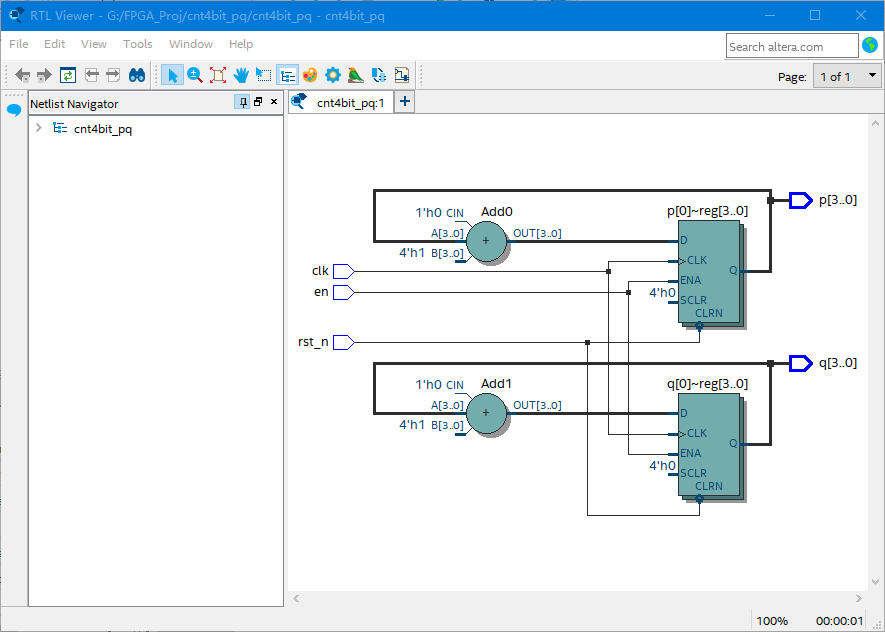Add a new schematic tab
Image resolution: width=885 pixels, height=632 pixels.
click(x=405, y=102)
